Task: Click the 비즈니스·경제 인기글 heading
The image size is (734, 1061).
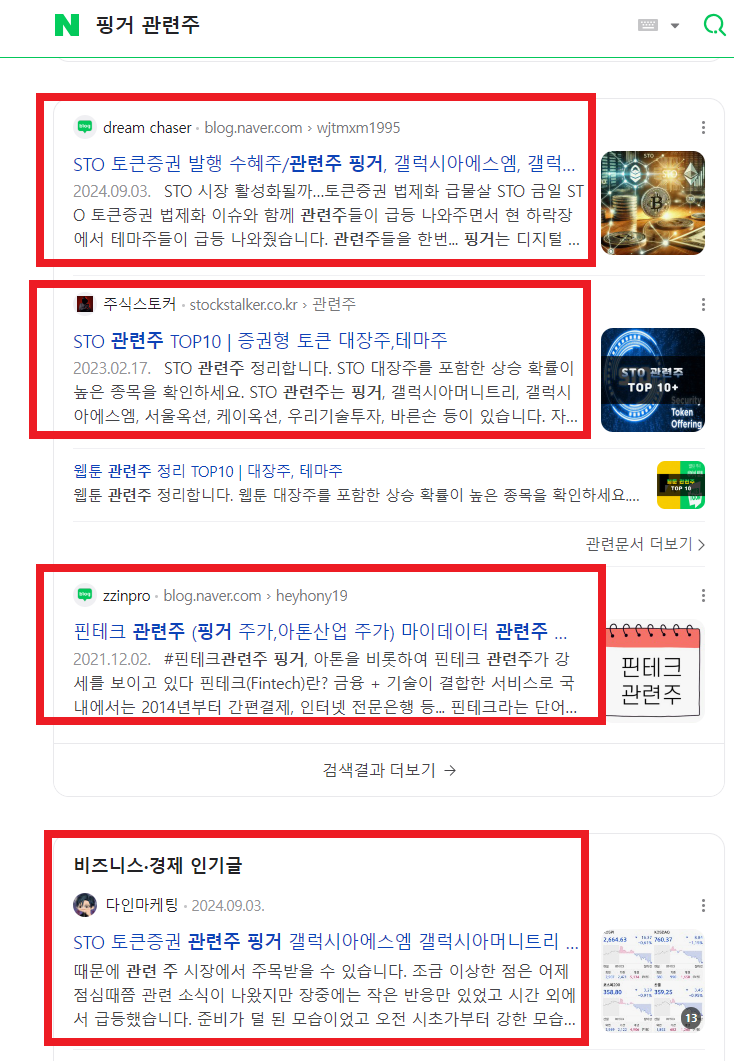Action: tap(158, 865)
